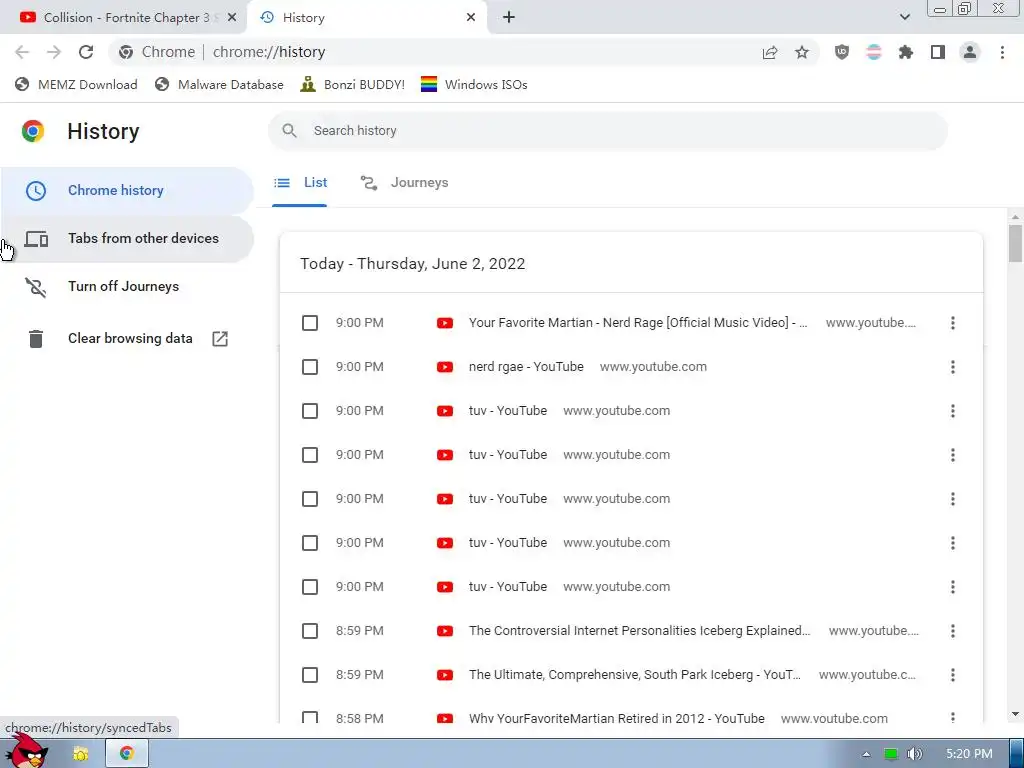Click the Today - Thursday, June 2, 2022 header
Image resolution: width=1024 pixels, height=768 pixels.
click(413, 264)
